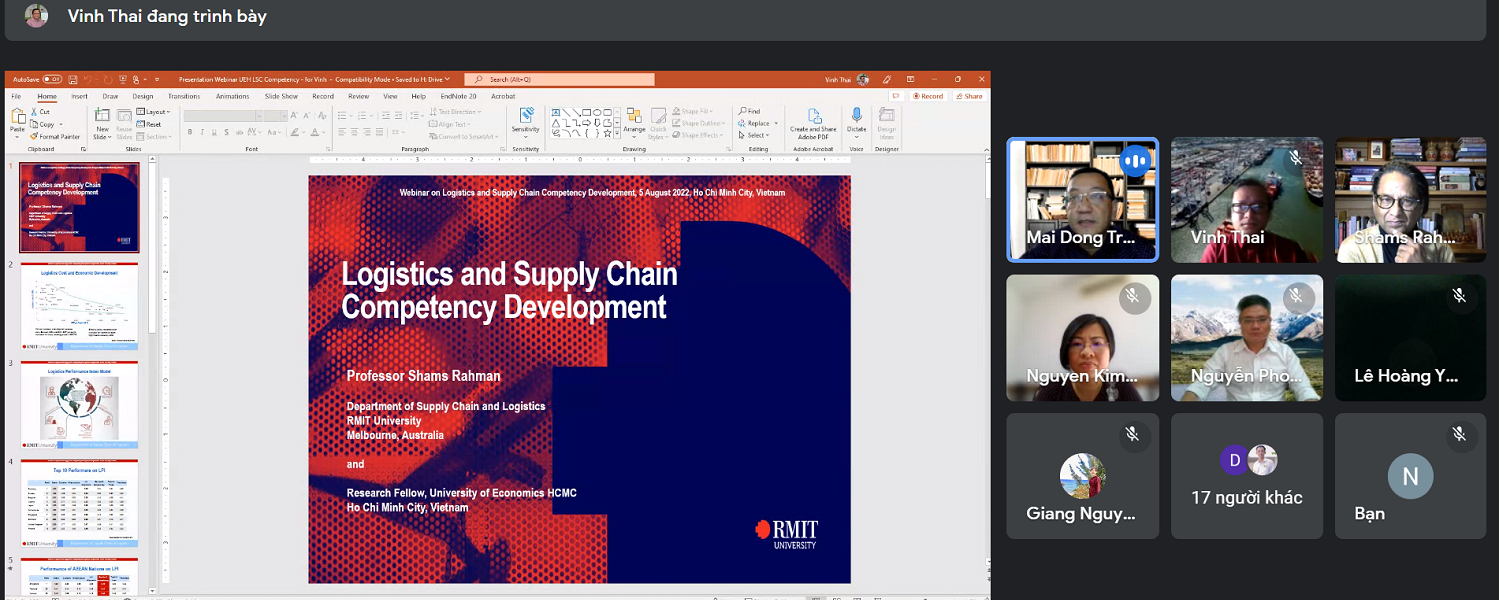Open the Select dropdown in Editing
This screenshot has width=1499, height=600.
755,136
